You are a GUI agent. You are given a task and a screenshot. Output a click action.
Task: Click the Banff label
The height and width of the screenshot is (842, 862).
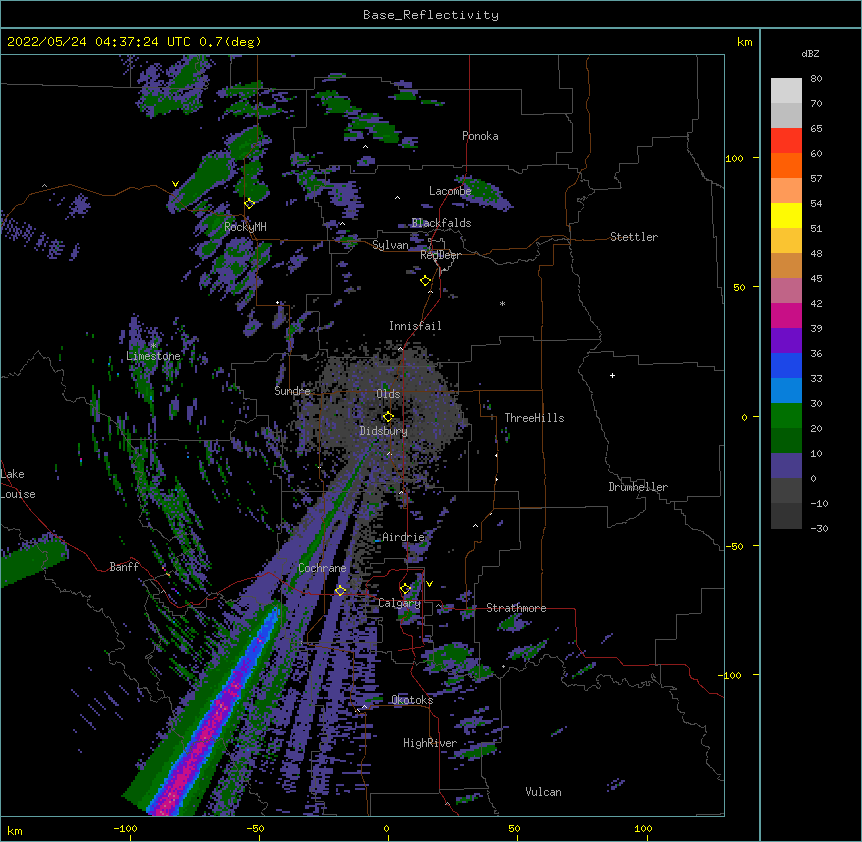(x=124, y=567)
